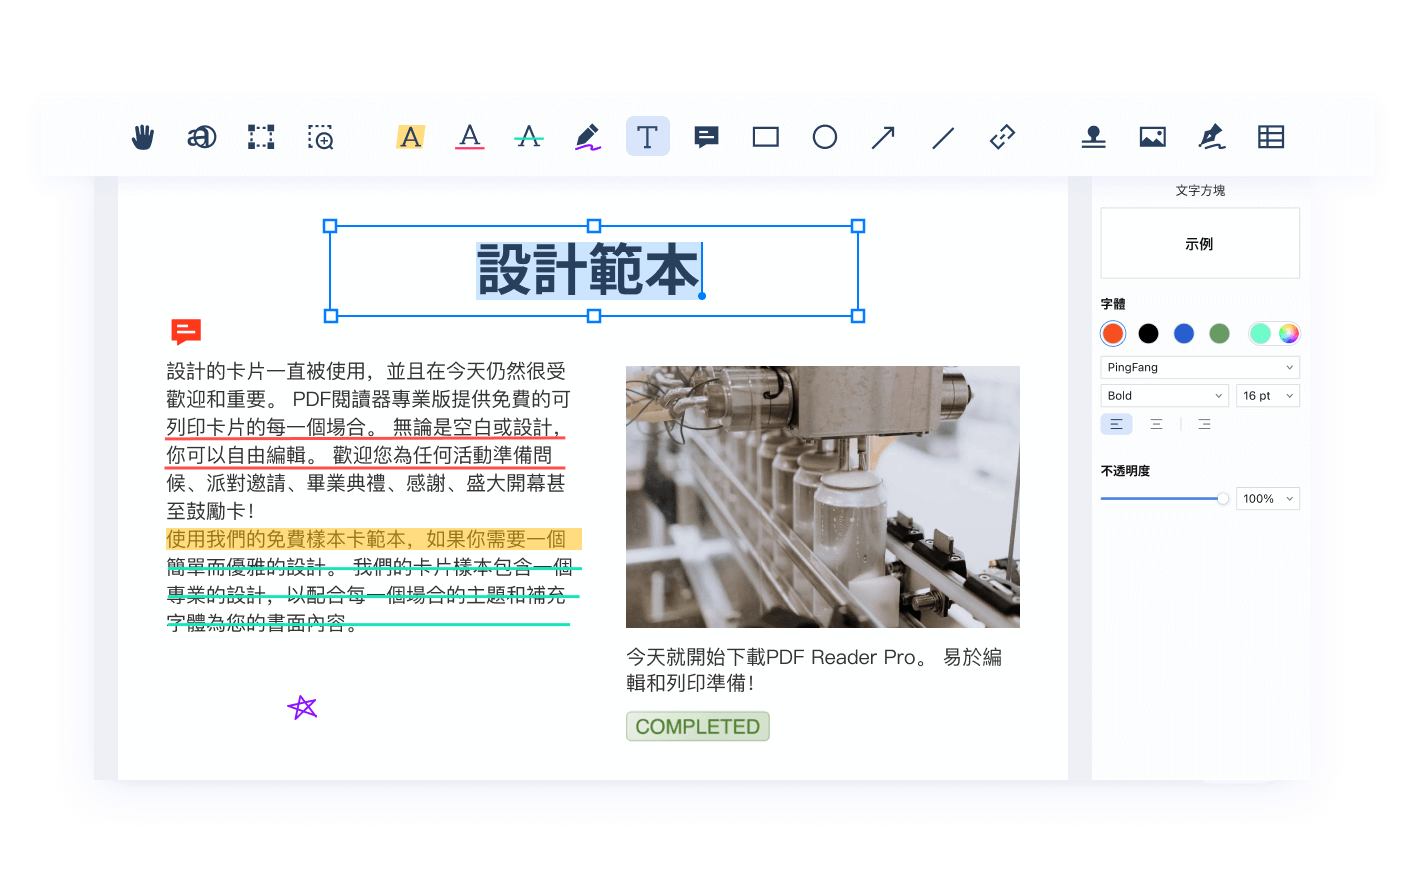Open the PingFang font dropdown

(1199, 367)
